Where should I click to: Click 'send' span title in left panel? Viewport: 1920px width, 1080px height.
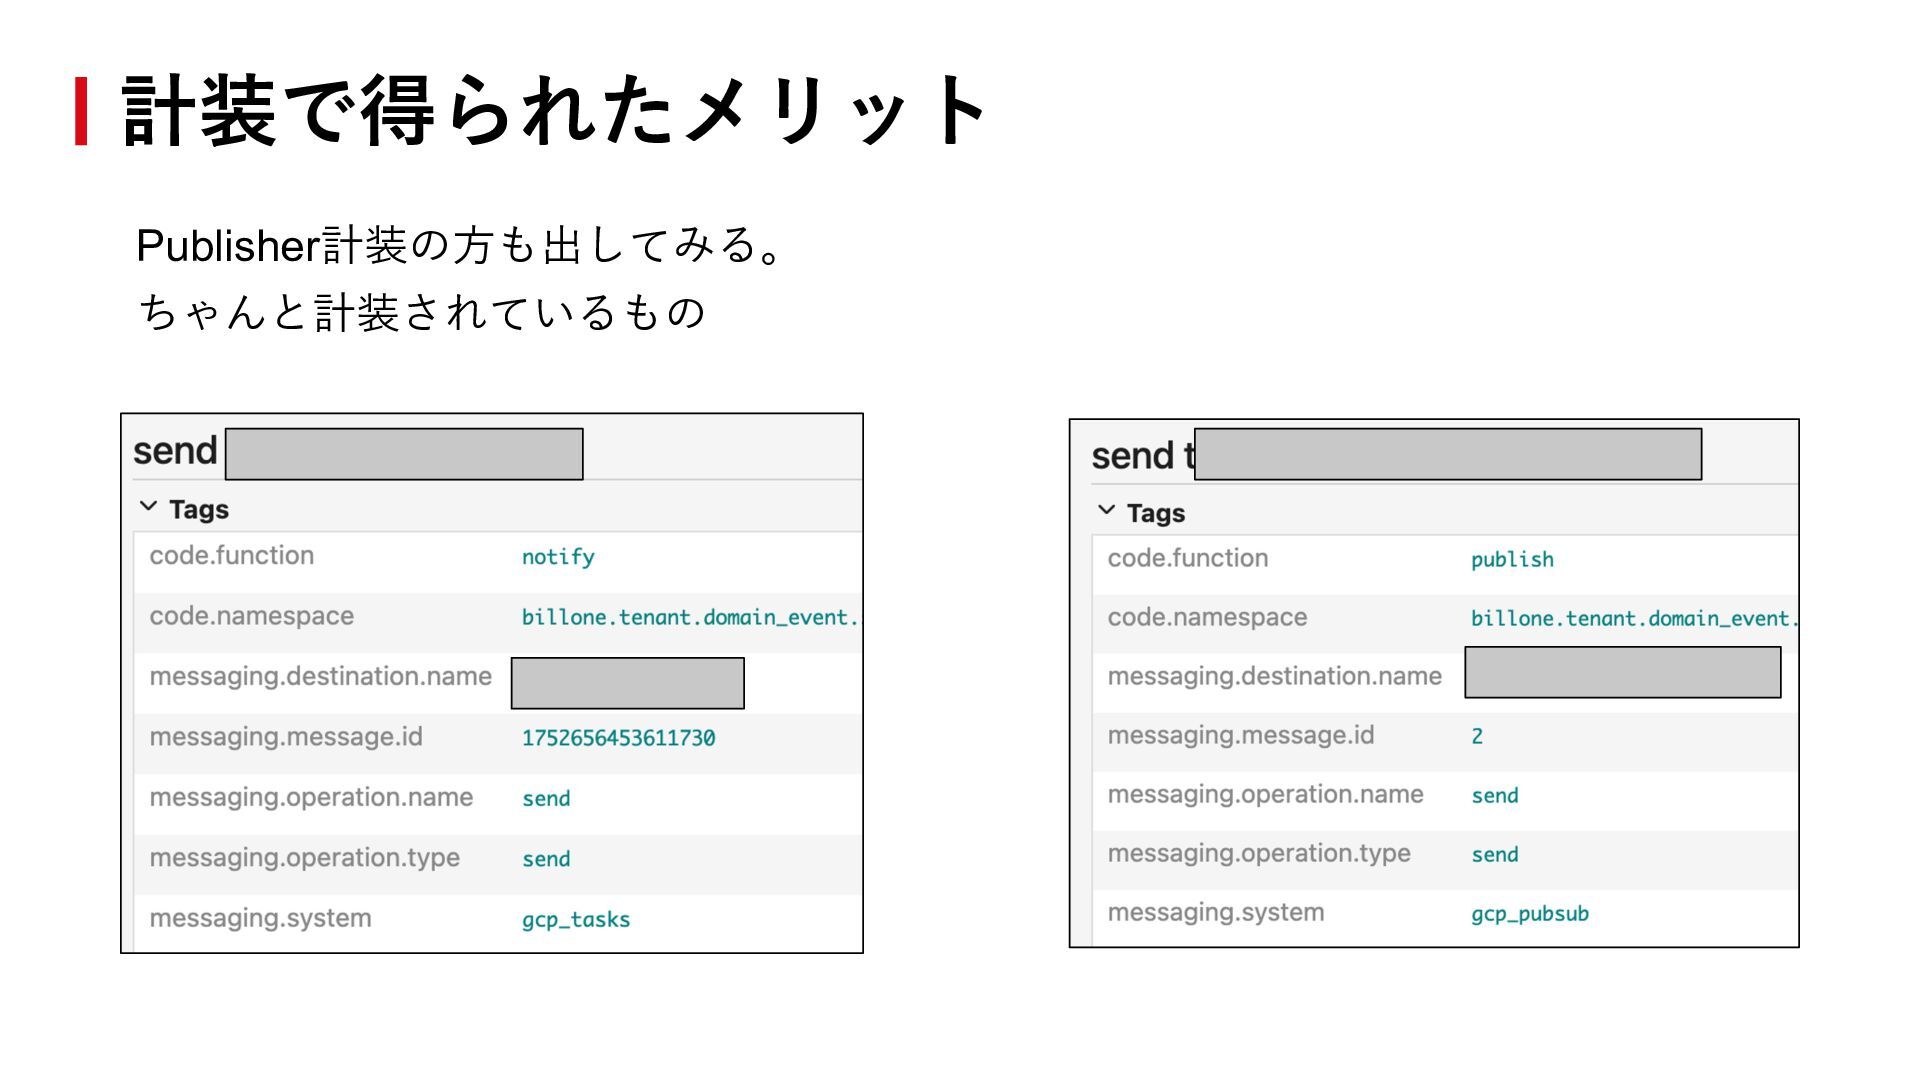click(x=175, y=451)
